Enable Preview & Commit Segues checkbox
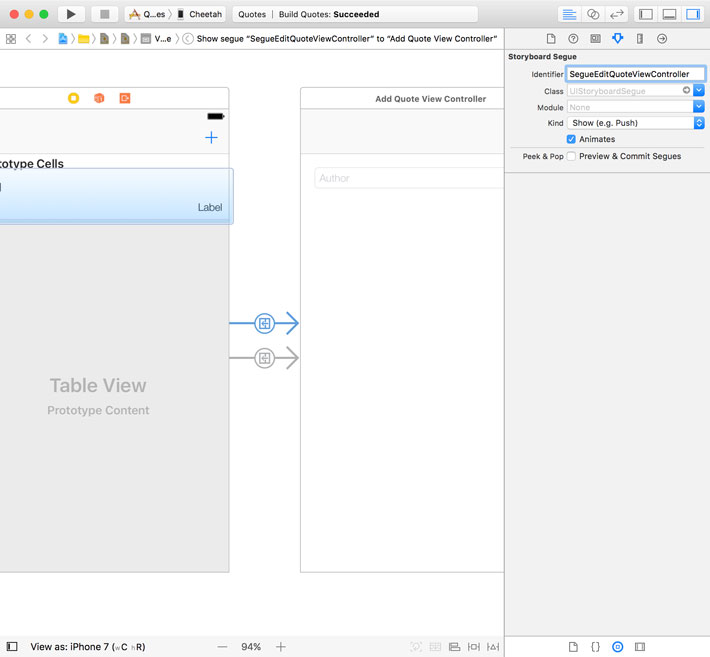This screenshot has width=710, height=657. click(571, 156)
